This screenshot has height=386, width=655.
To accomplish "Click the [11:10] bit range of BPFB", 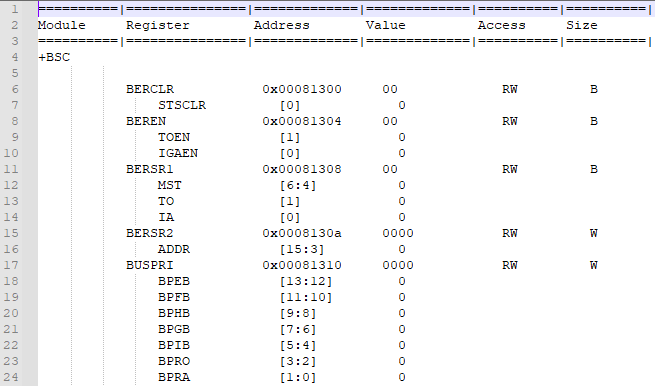I will [306, 297].
